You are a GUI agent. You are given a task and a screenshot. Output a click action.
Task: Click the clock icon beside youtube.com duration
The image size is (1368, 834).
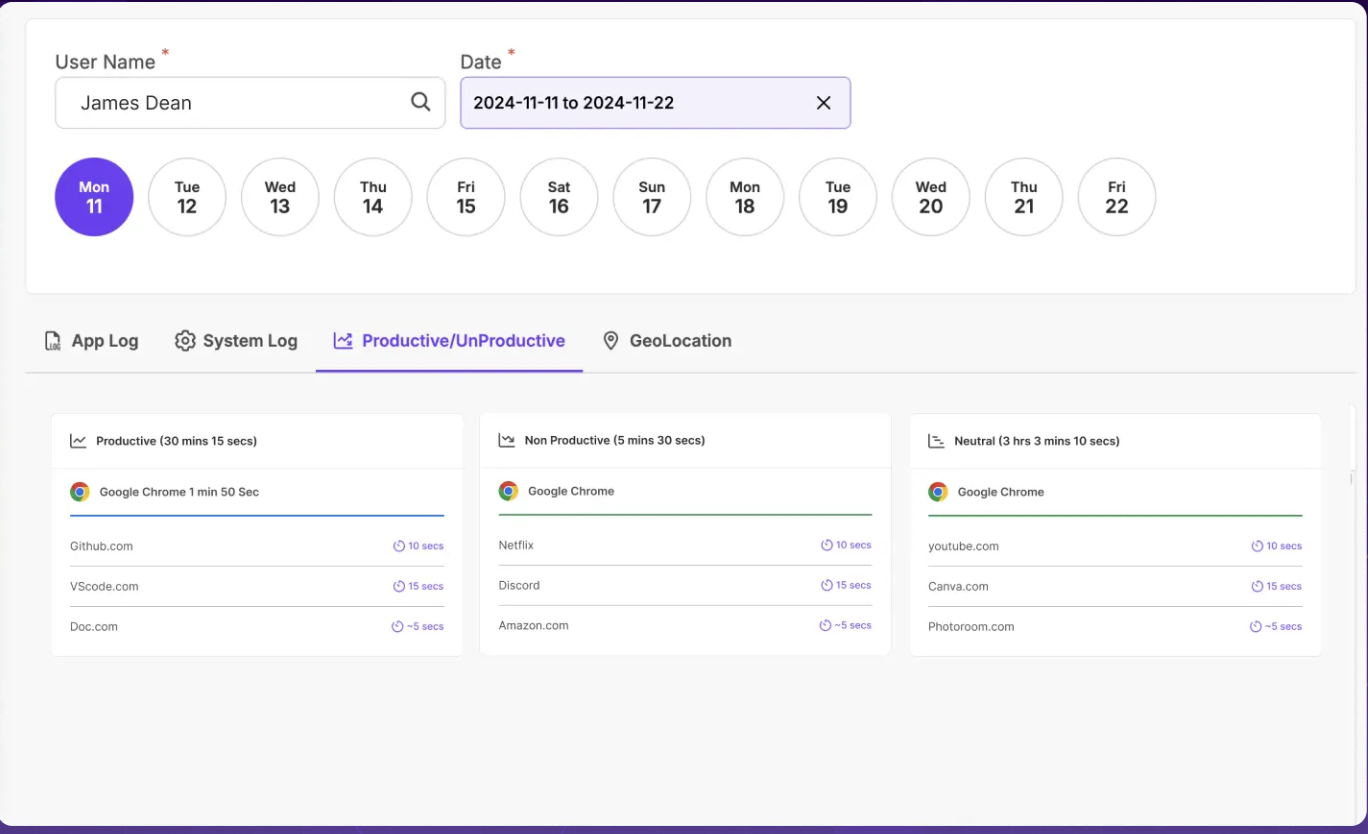pos(1257,546)
